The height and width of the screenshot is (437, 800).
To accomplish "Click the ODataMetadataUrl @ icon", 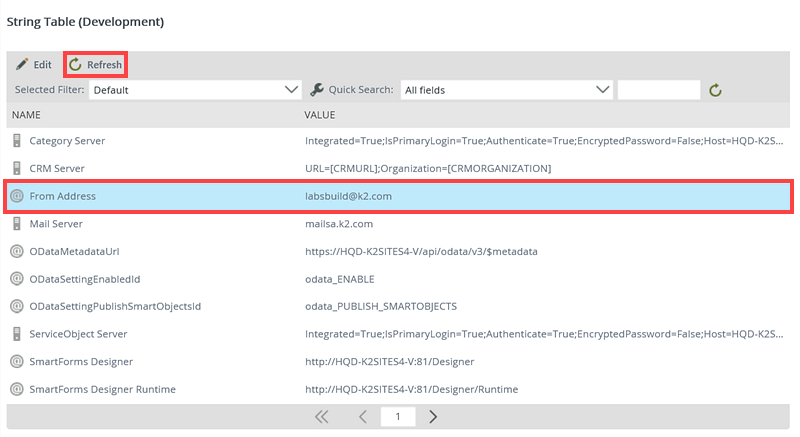I will click(16, 251).
